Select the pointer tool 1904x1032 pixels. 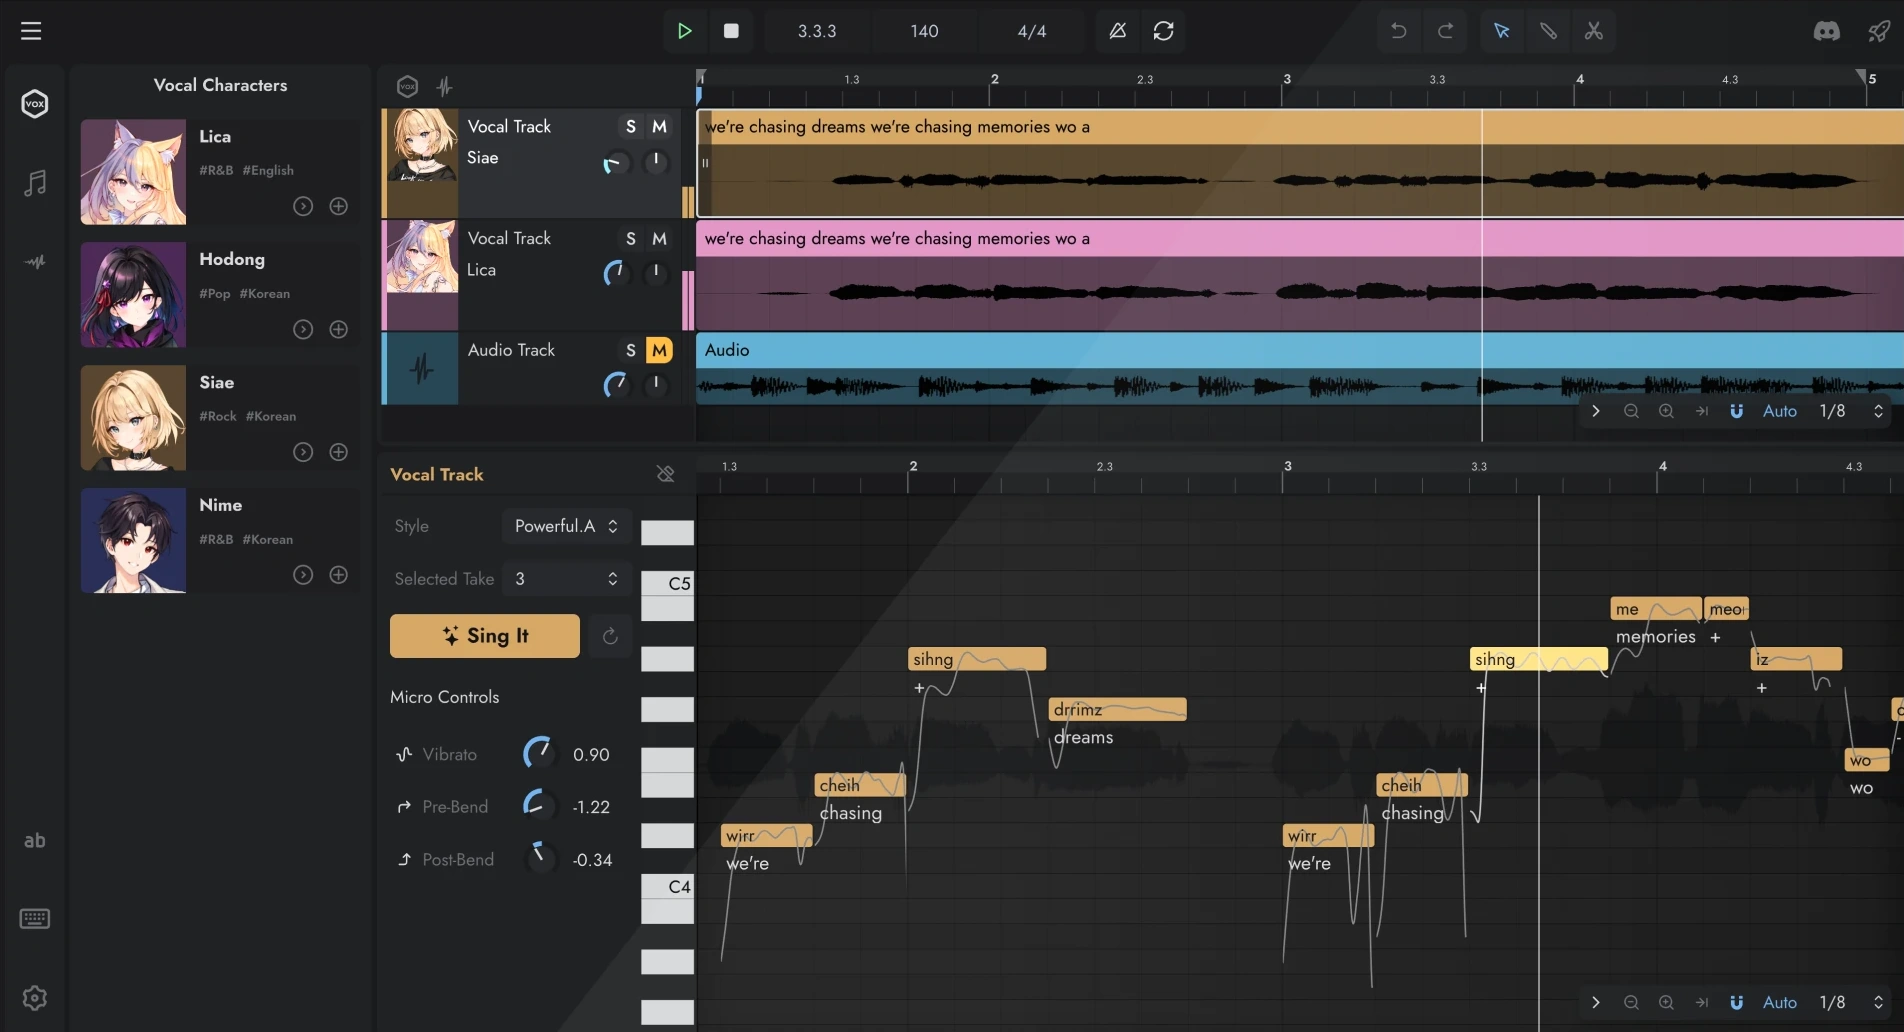coord(1502,31)
